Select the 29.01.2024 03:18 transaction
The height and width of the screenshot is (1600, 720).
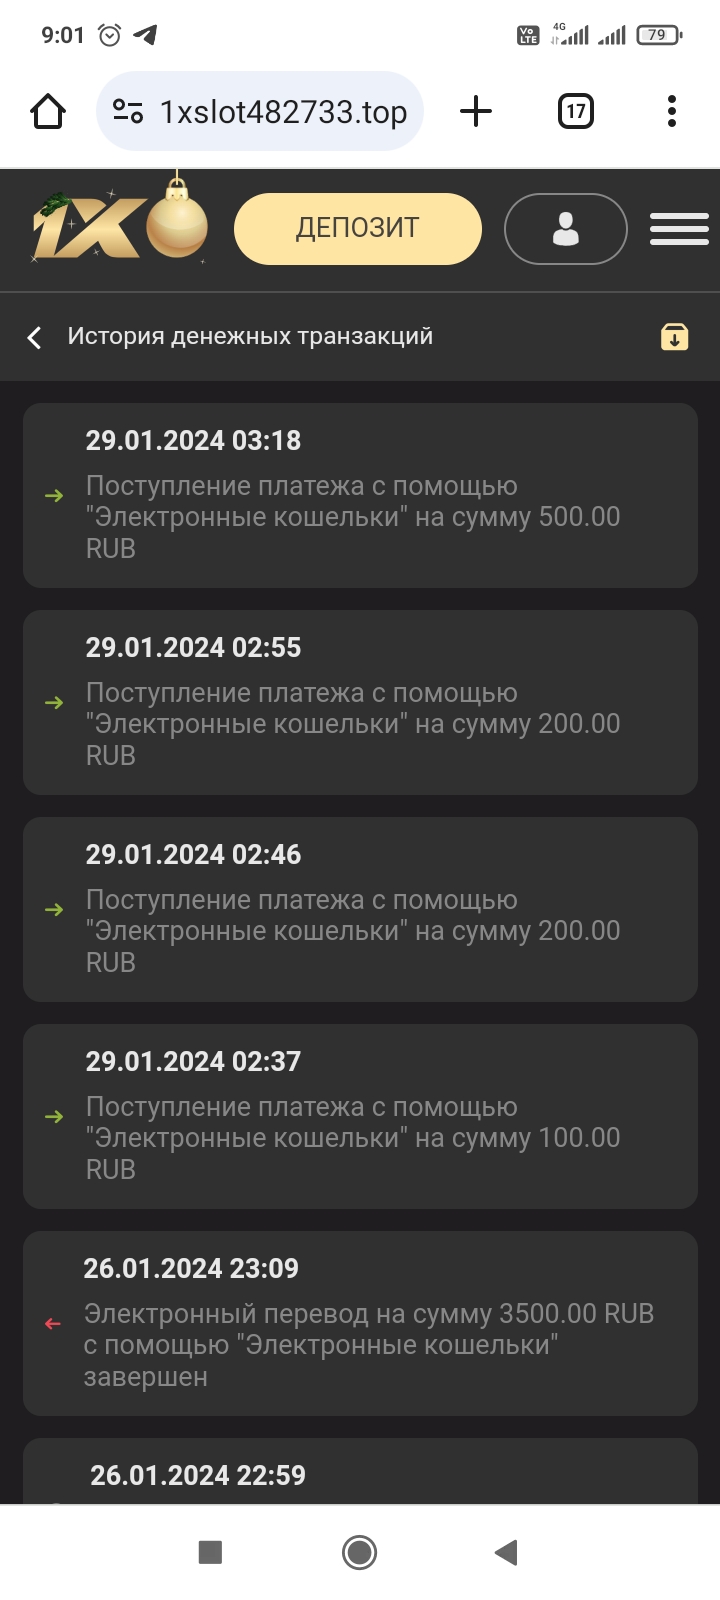[360, 495]
